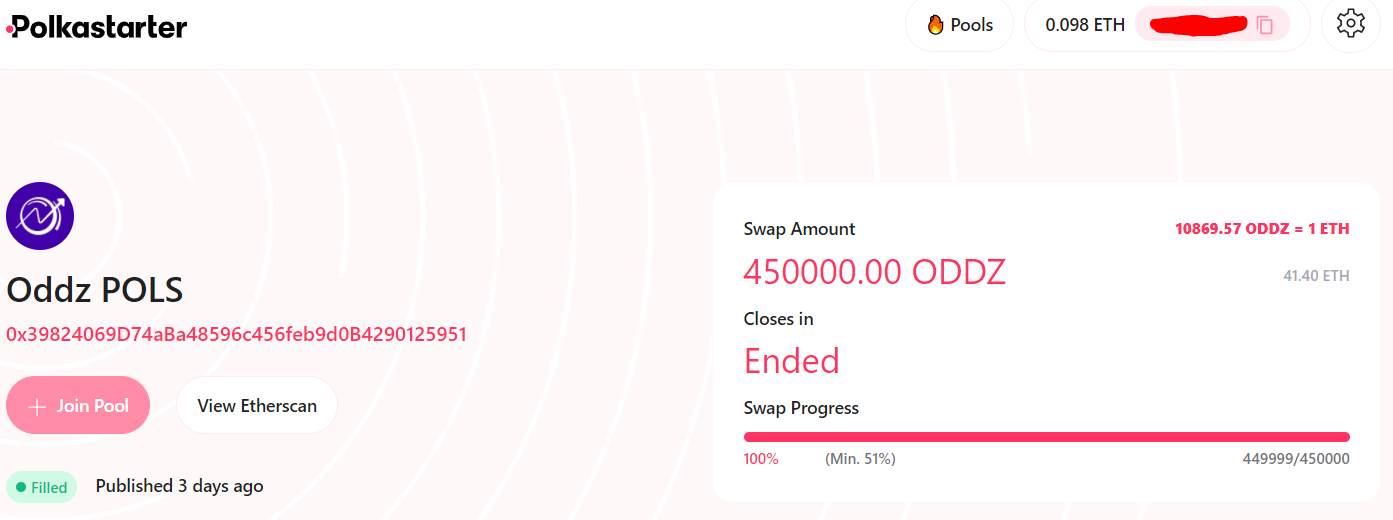The width and height of the screenshot is (1393, 520).
Task: Click the purple Oddz token logo
Action: (x=40, y=216)
